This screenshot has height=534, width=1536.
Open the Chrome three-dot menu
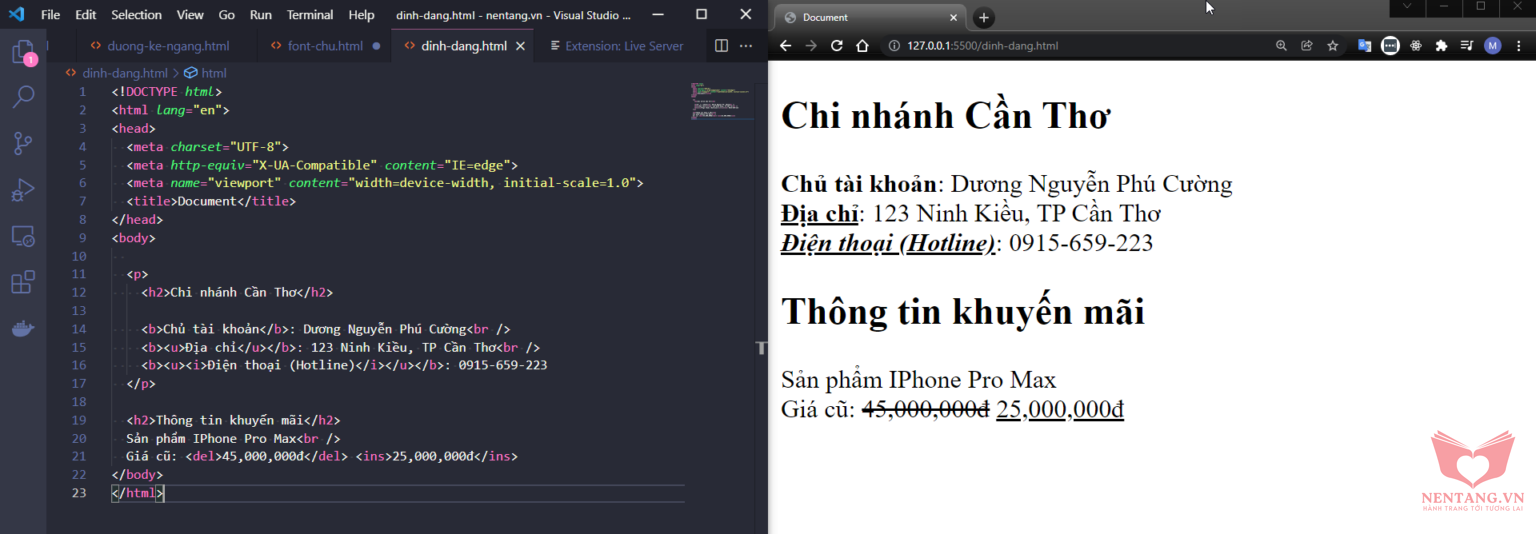1519,46
